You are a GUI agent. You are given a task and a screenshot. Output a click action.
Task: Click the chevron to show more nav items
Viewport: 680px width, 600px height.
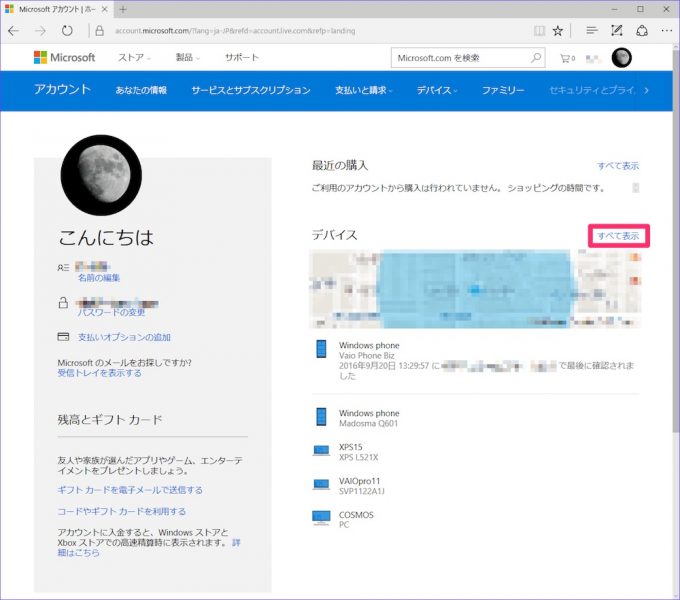(647, 90)
